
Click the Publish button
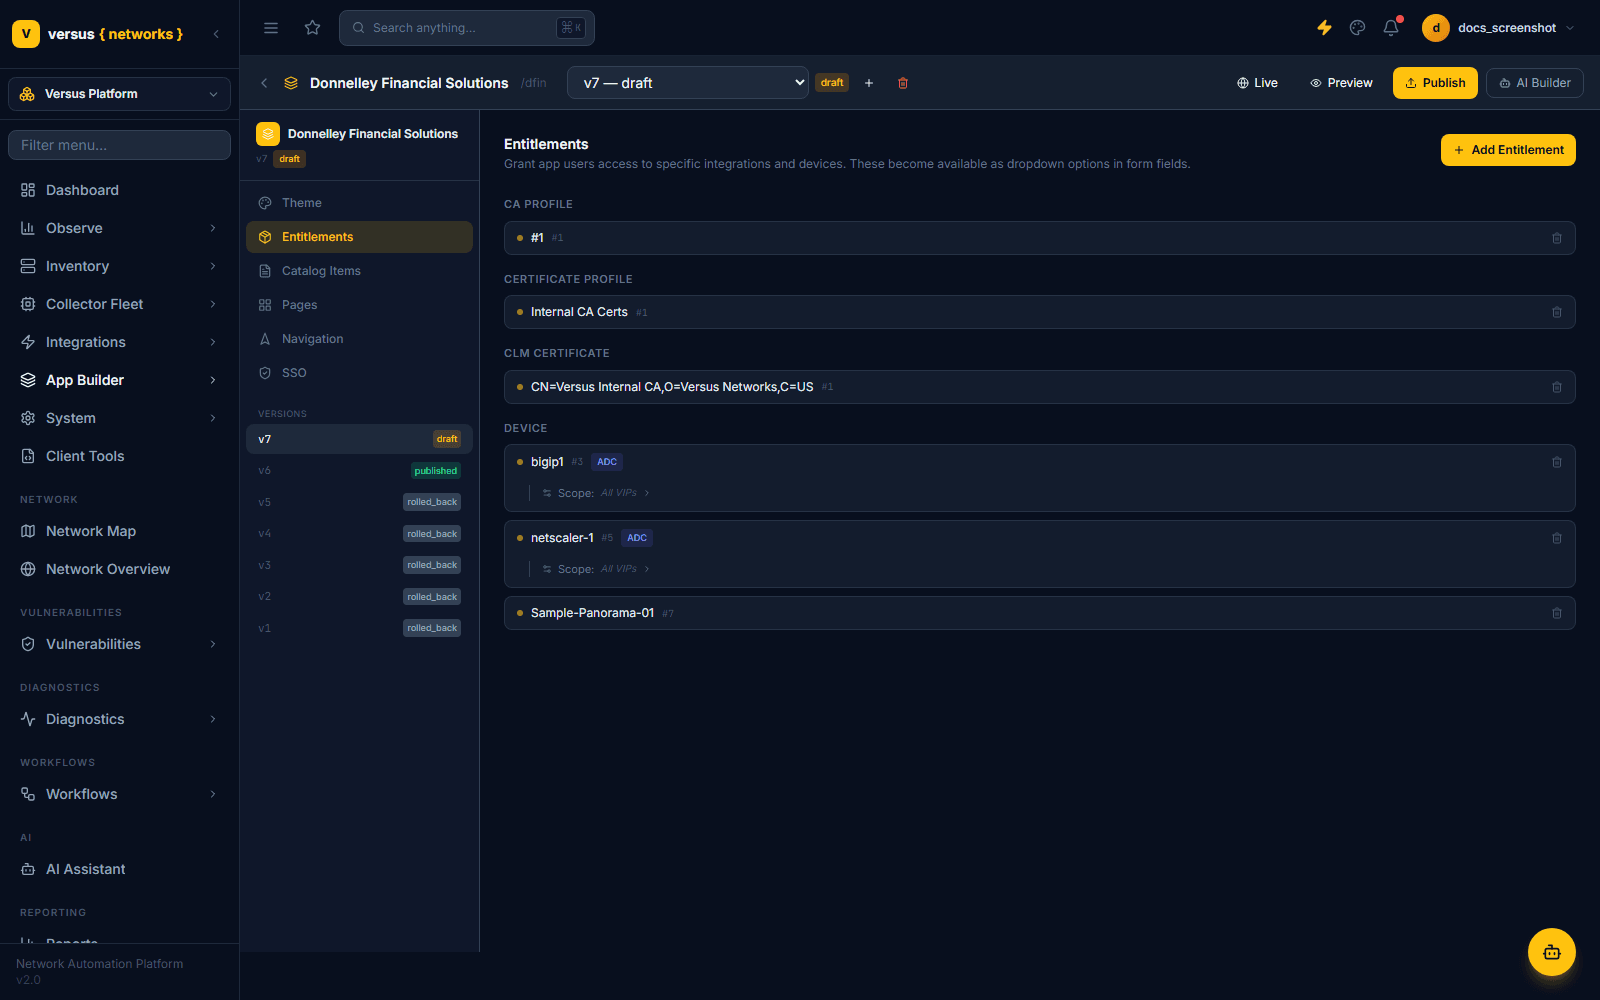coord(1435,83)
